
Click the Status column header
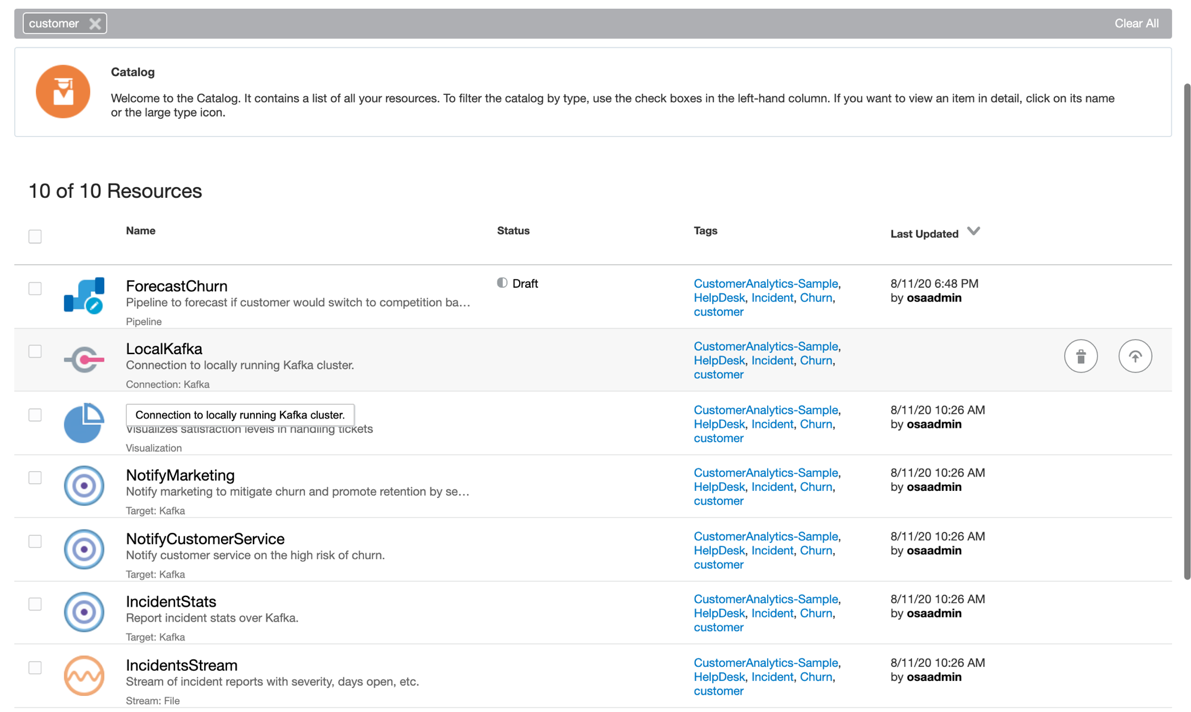pyautogui.click(x=513, y=231)
